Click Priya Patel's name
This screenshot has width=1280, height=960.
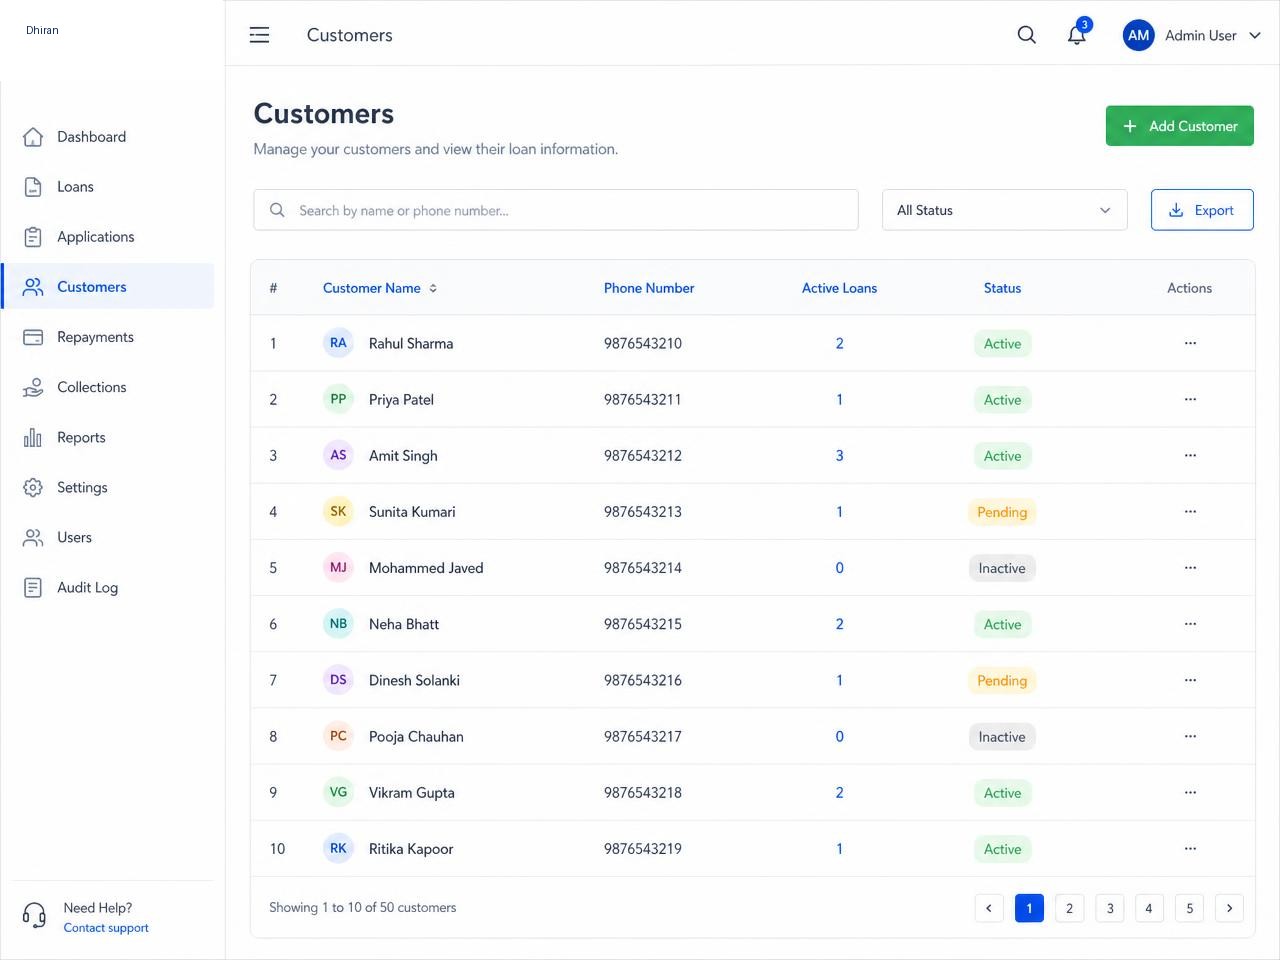click(401, 400)
